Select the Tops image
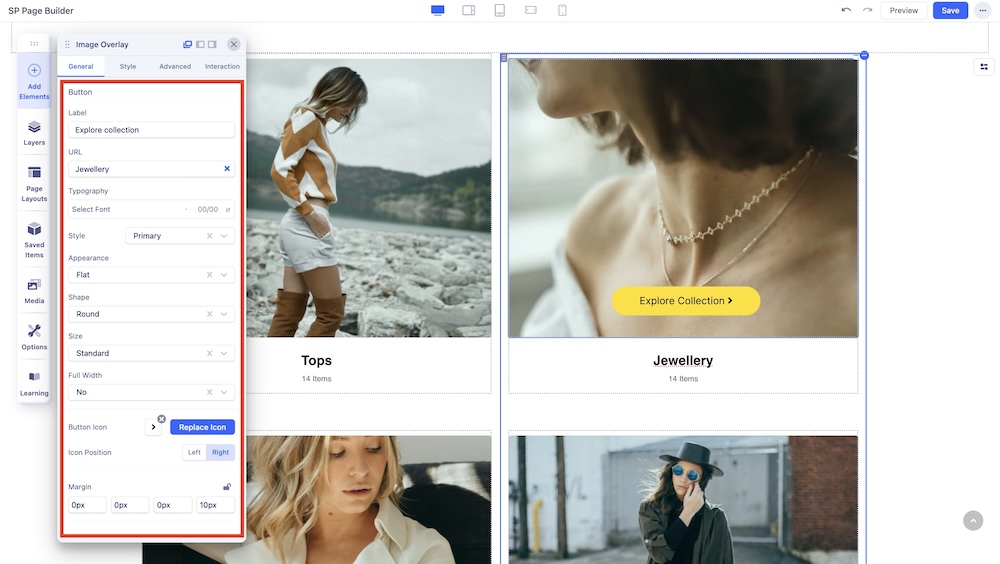Viewport: 1000px width, 564px height. pyautogui.click(x=369, y=198)
